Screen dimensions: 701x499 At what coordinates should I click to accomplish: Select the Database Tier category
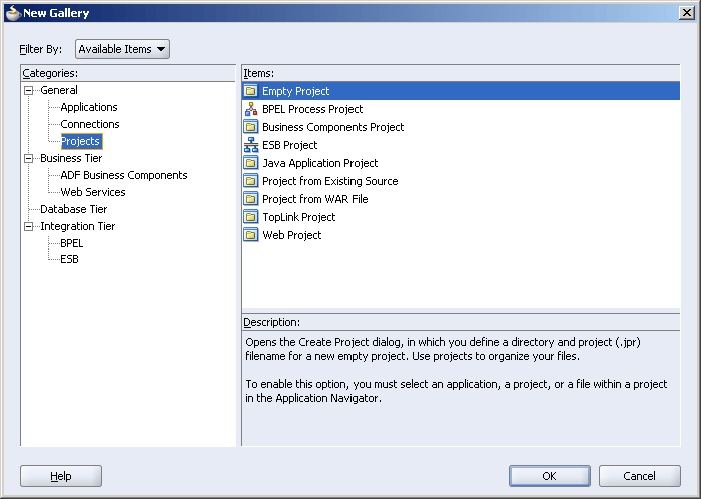point(74,209)
